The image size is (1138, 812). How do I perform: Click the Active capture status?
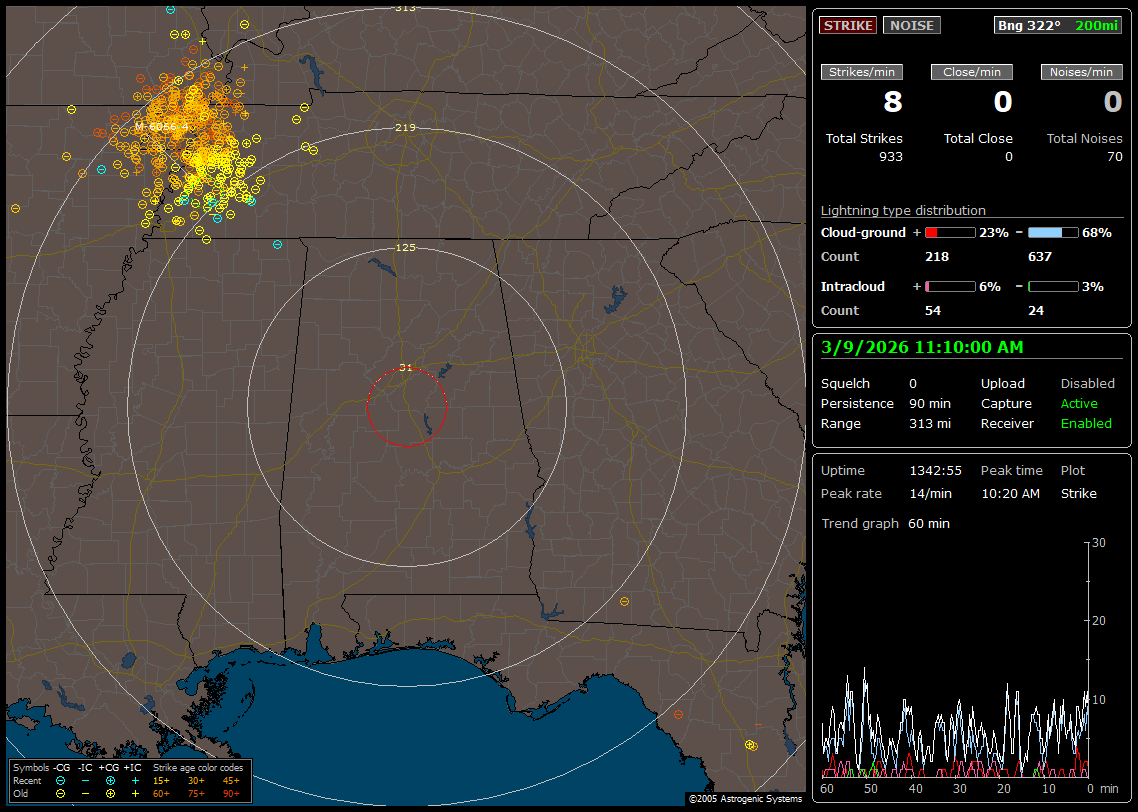[1079, 404]
